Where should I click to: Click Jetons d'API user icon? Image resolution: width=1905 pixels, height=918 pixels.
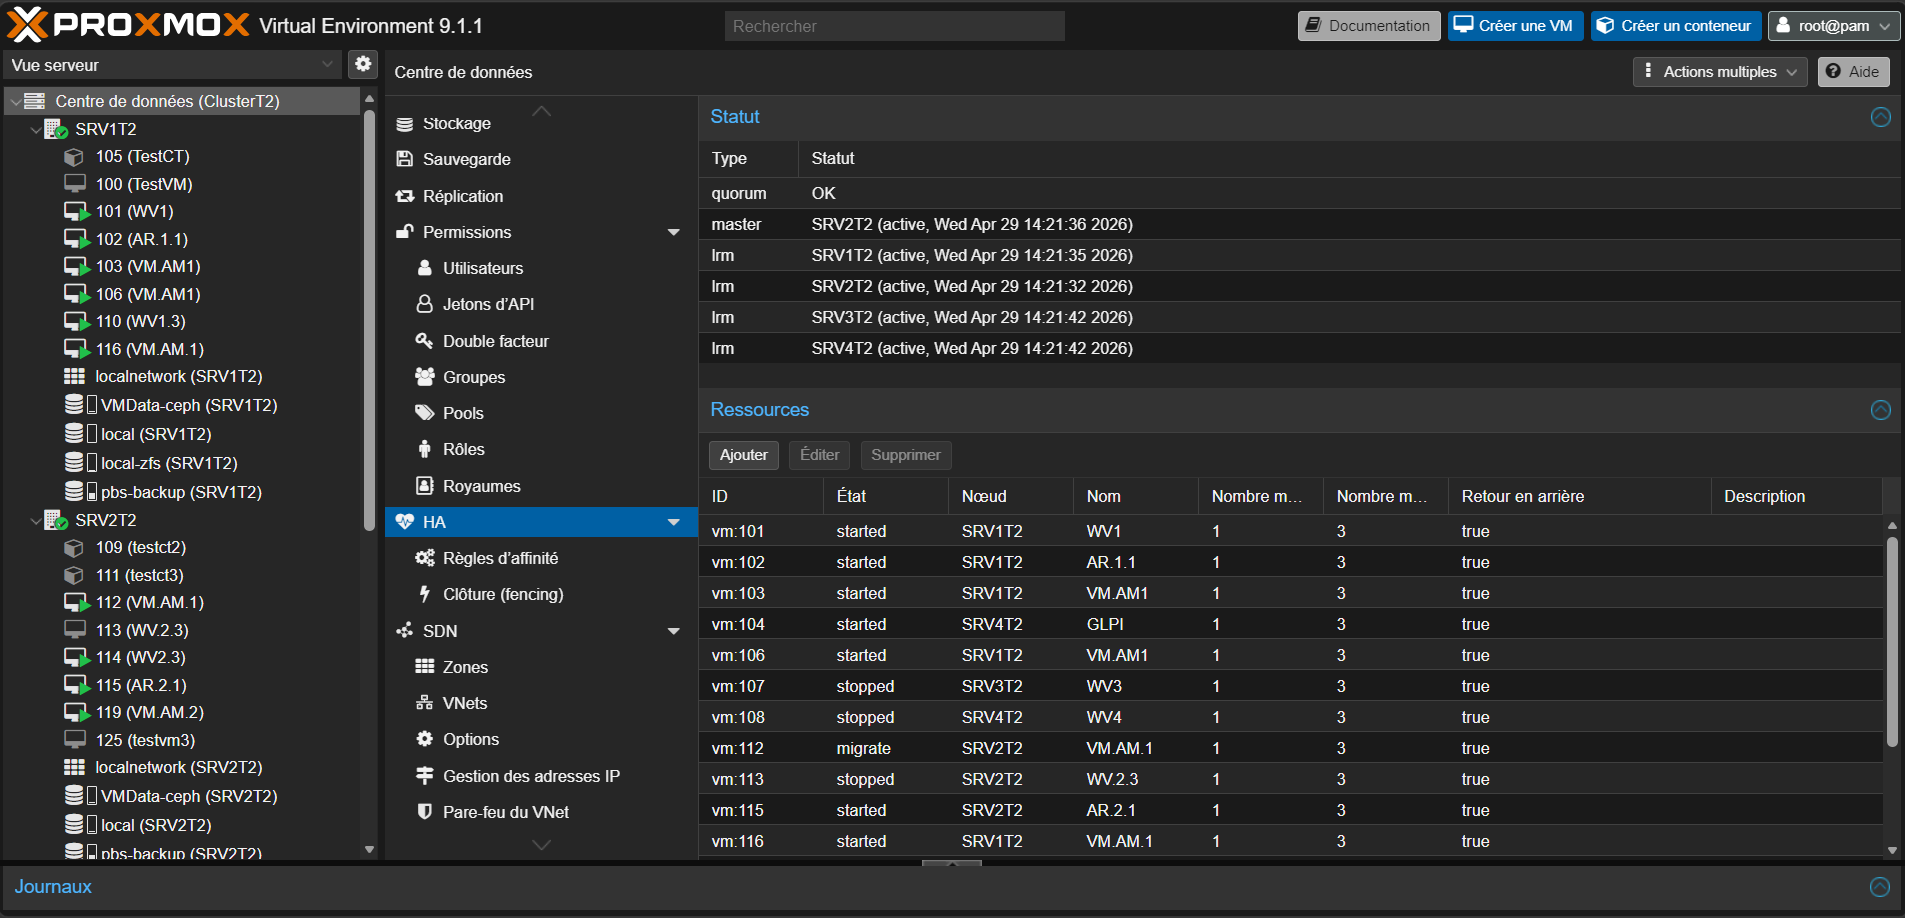(x=425, y=304)
